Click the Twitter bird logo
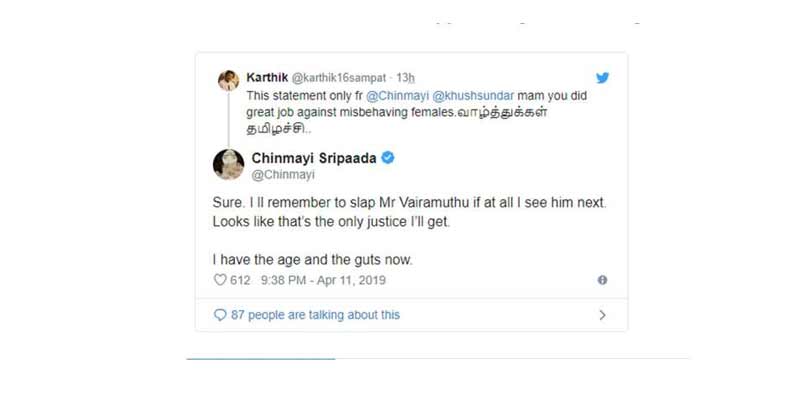 [603, 78]
